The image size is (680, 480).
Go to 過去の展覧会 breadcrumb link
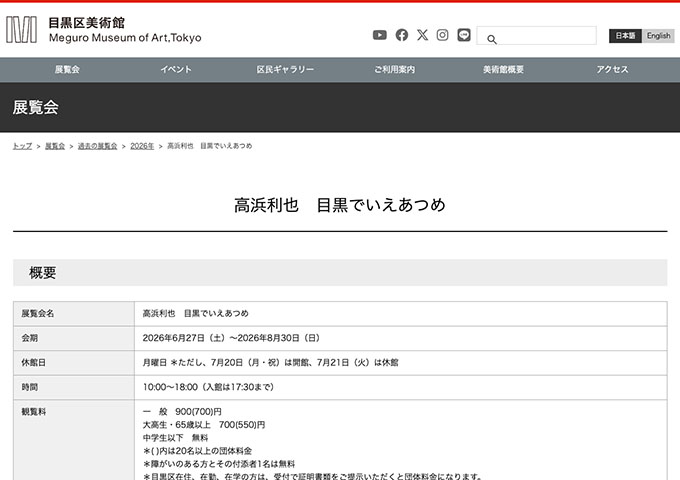pos(98,146)
